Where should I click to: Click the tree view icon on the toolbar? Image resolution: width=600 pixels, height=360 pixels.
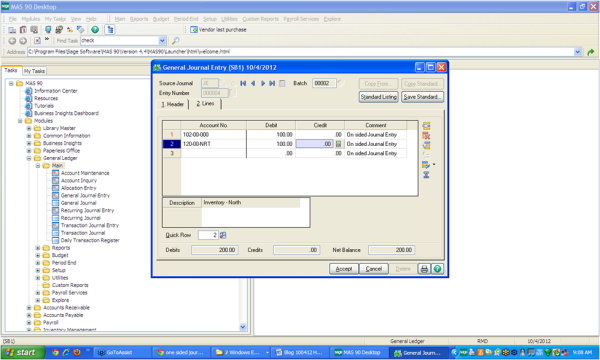(x=110, y=29)
